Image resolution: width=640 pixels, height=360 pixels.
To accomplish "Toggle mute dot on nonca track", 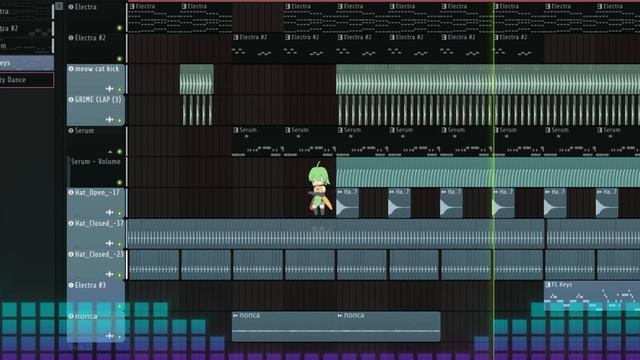I will pyautogui.click(x=120, y=337).
